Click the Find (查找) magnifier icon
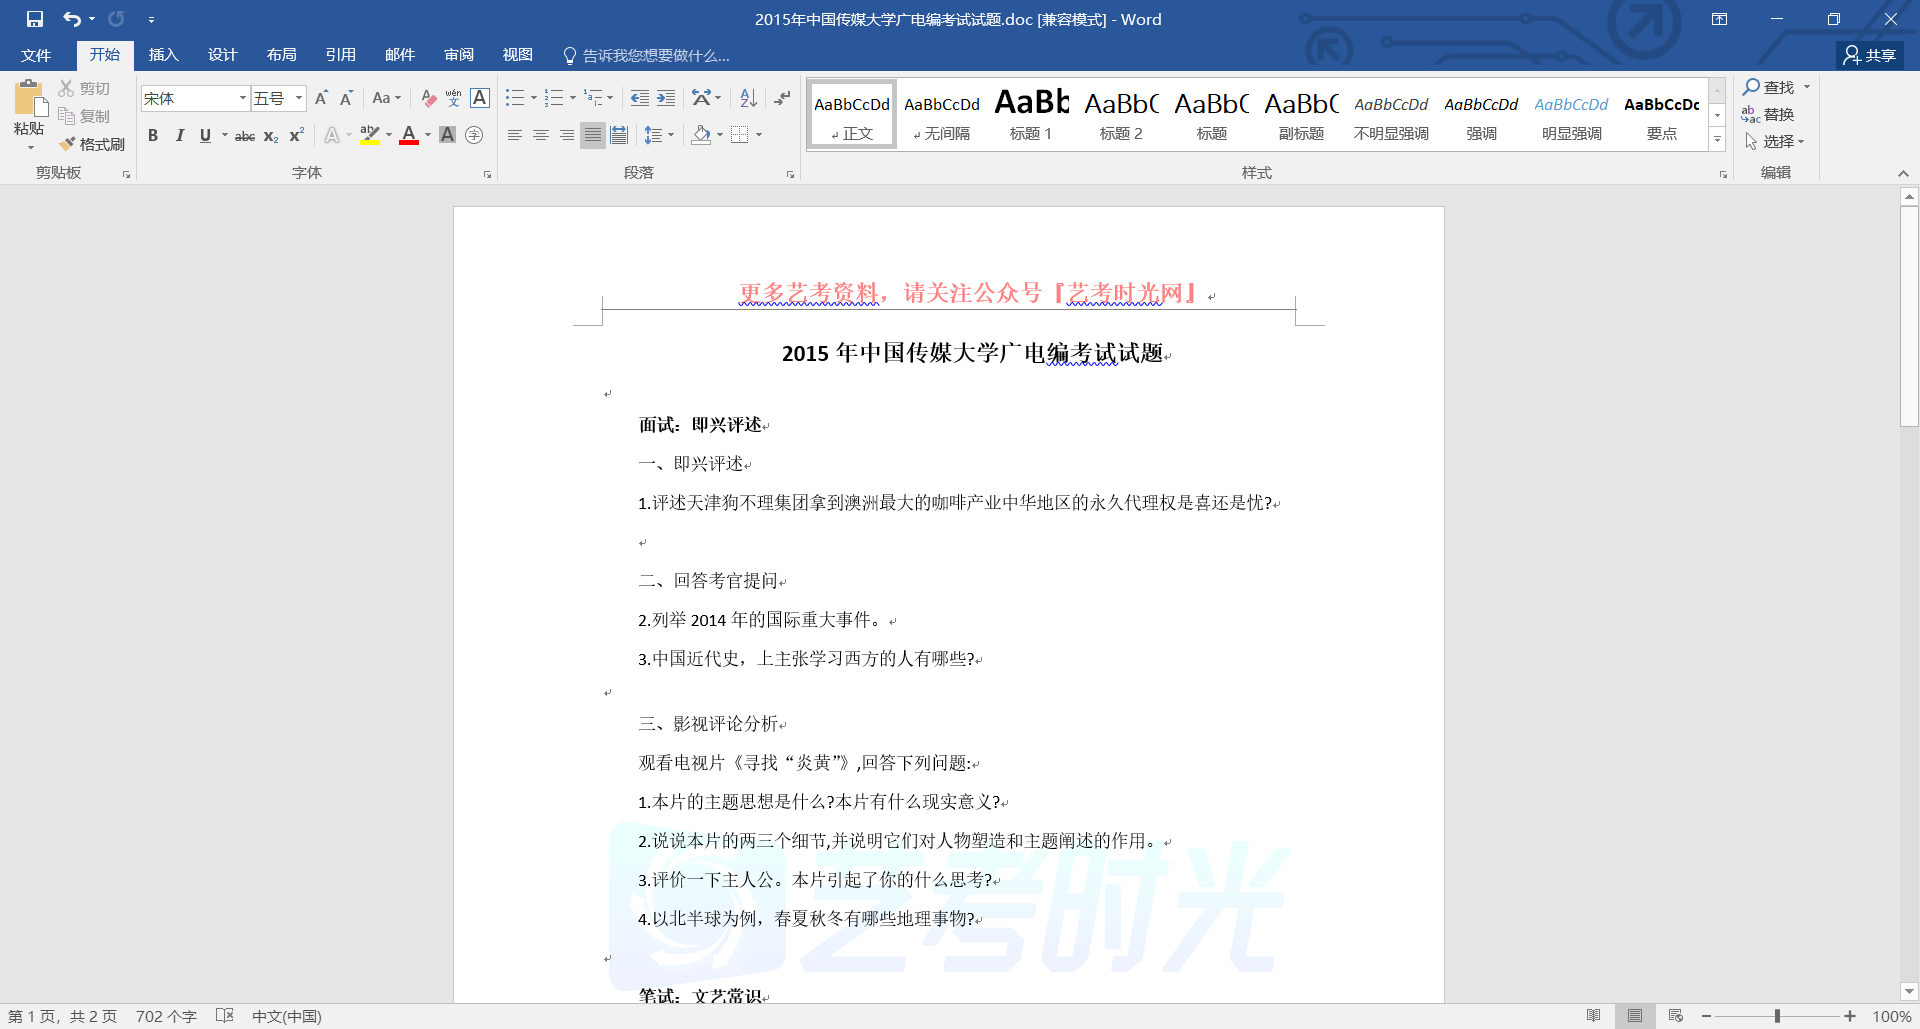The width and height of the screenshot is (1920, 1029). coord(1752,87)
